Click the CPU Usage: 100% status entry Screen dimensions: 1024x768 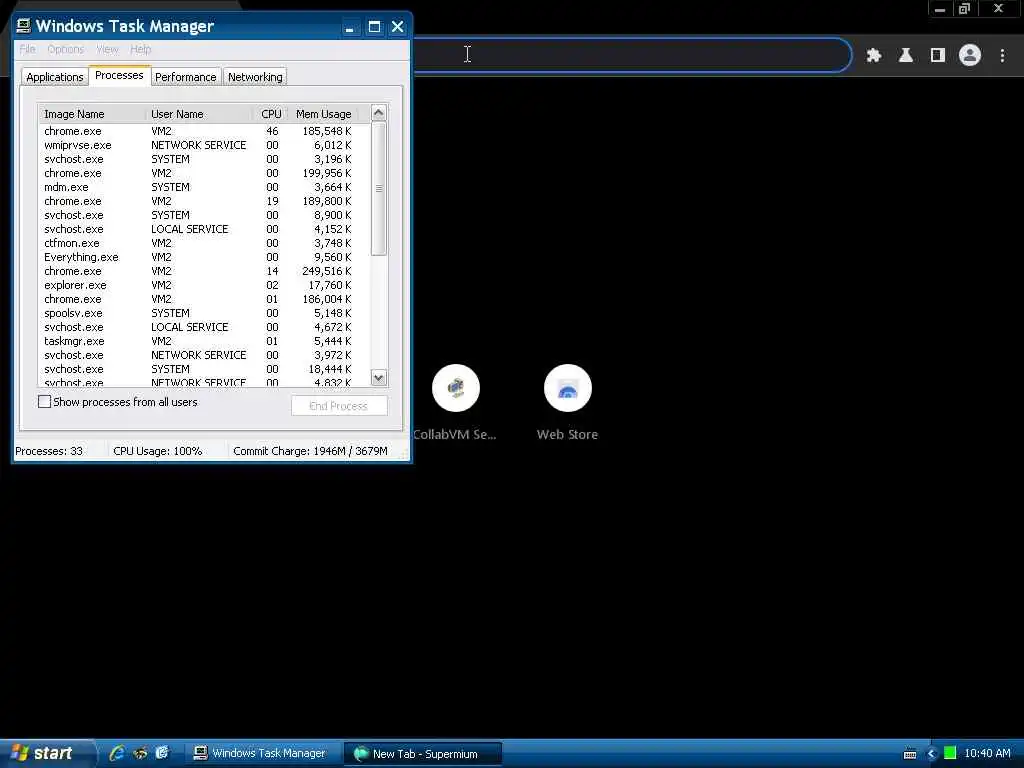click(157, 451)
